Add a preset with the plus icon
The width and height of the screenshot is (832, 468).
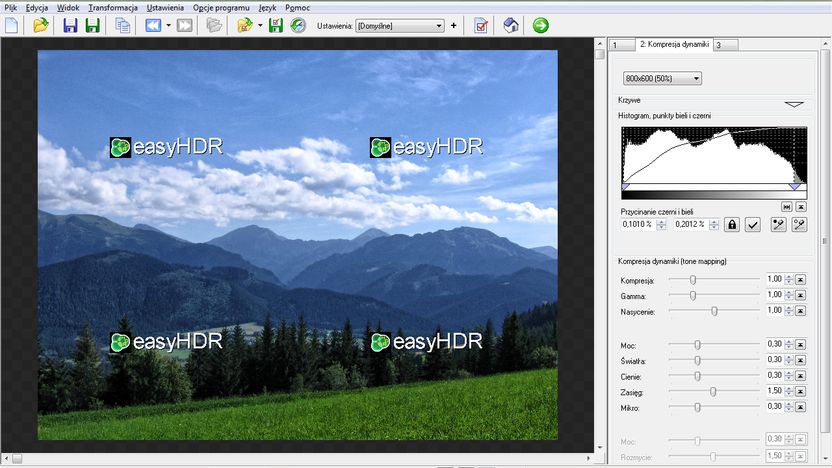click(x=454, y=25)
